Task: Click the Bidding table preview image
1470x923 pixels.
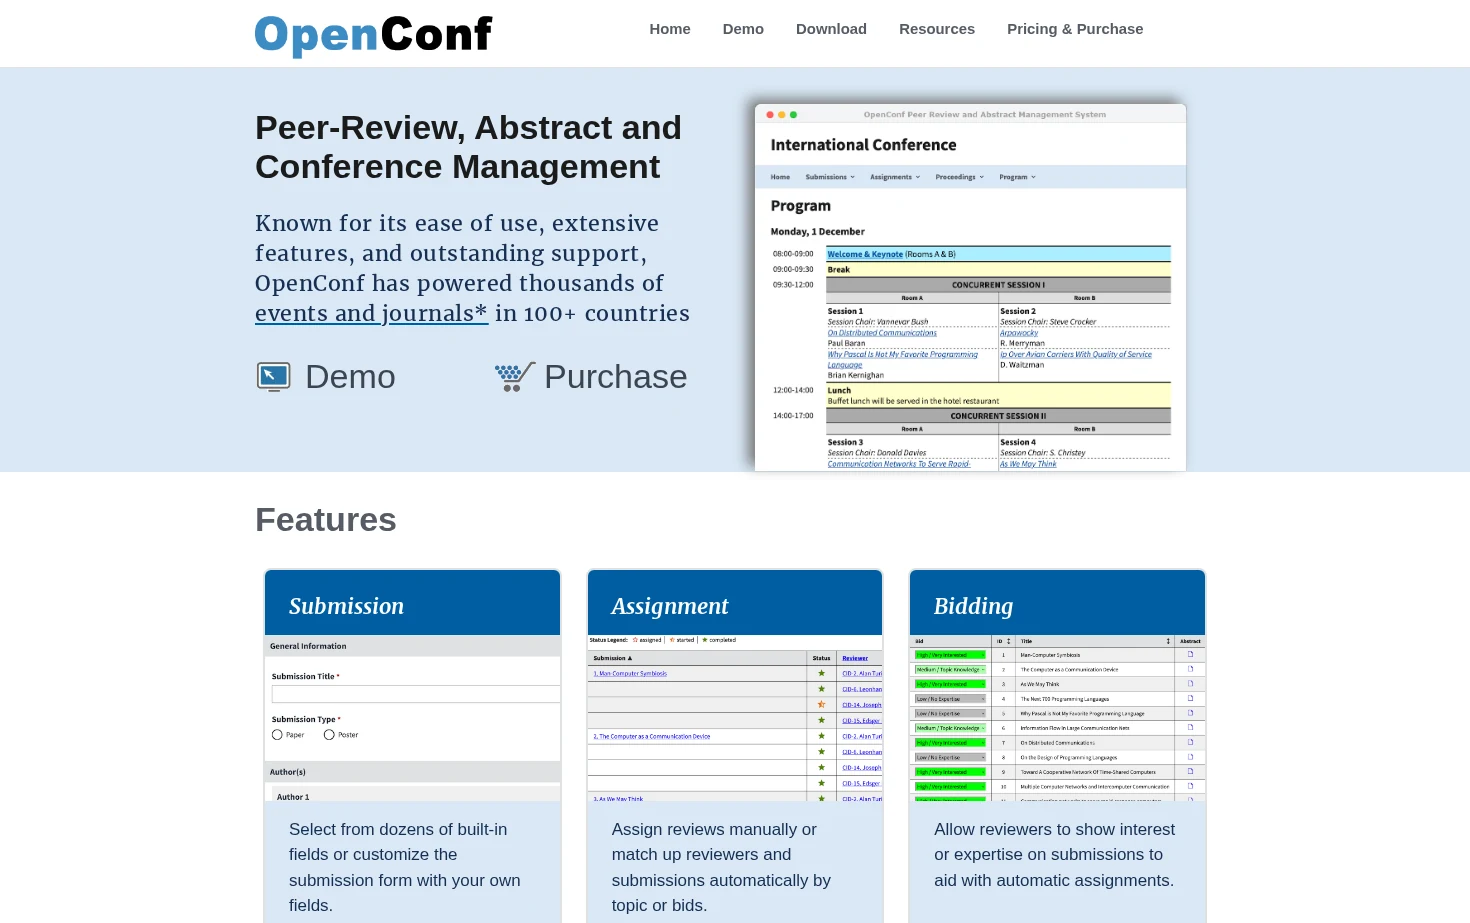Action: pos(1057,718)
